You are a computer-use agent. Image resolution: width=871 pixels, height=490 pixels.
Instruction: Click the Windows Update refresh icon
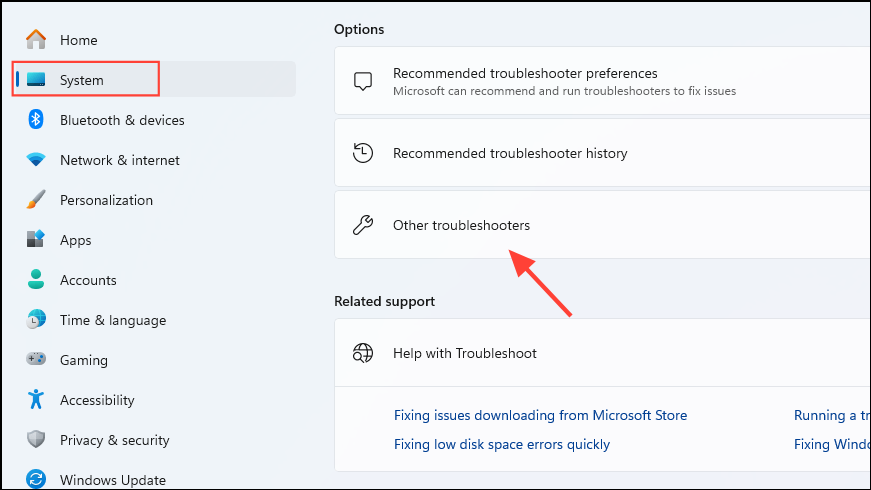click(x=36, y=479)
